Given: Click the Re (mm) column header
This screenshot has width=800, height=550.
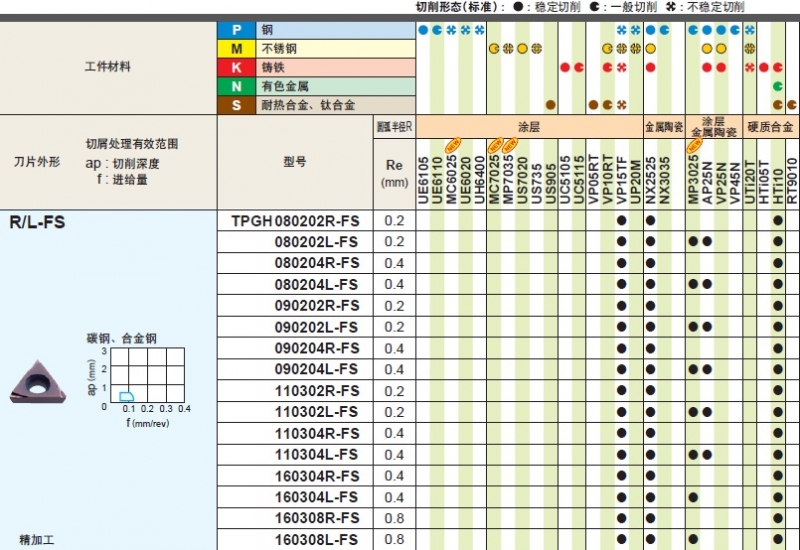Looking at the screenshot, I should pos(394,173).
